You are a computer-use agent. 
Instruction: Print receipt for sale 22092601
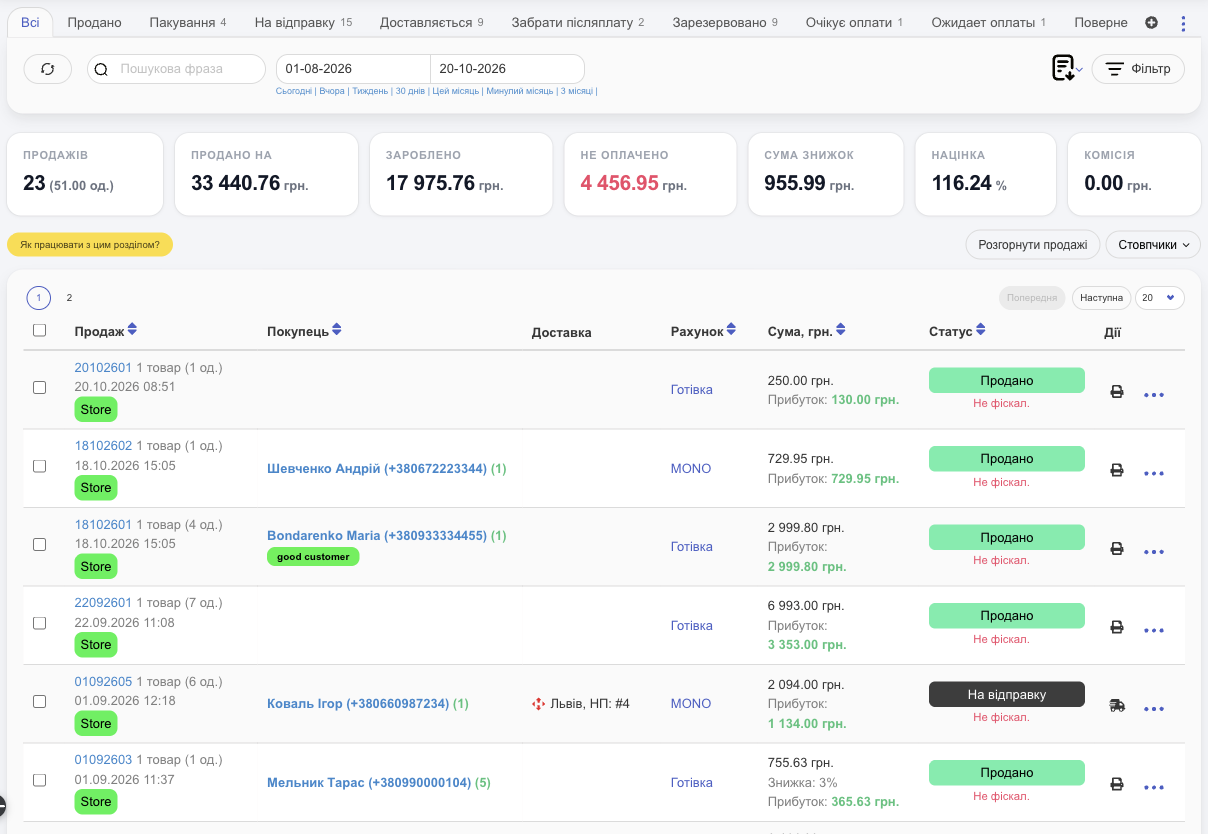(1117, 627)
